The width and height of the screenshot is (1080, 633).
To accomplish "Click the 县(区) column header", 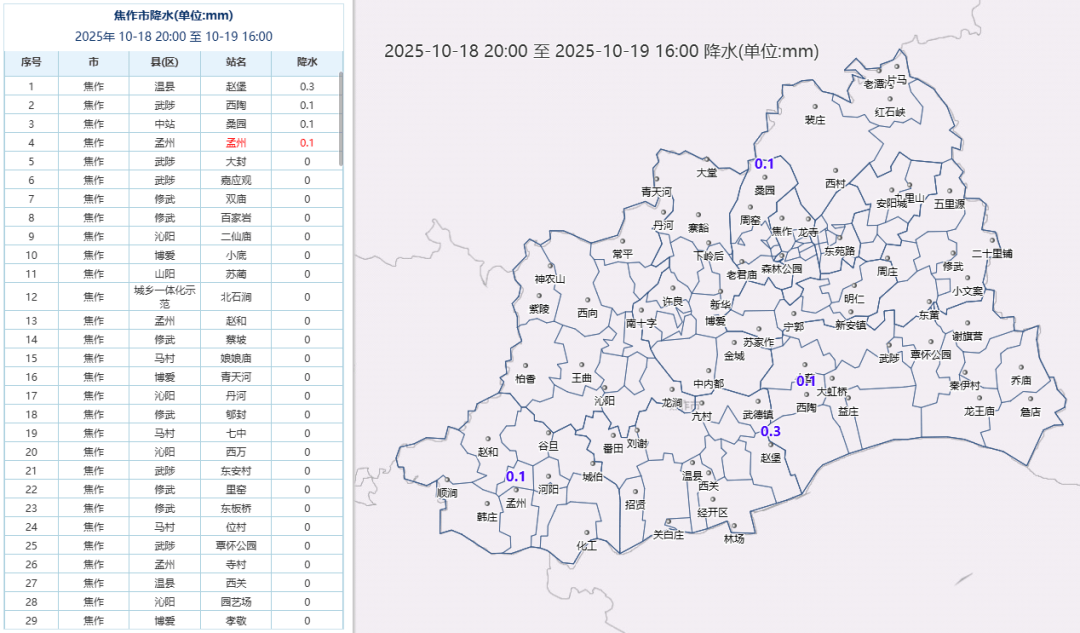I will coord(164,62).
